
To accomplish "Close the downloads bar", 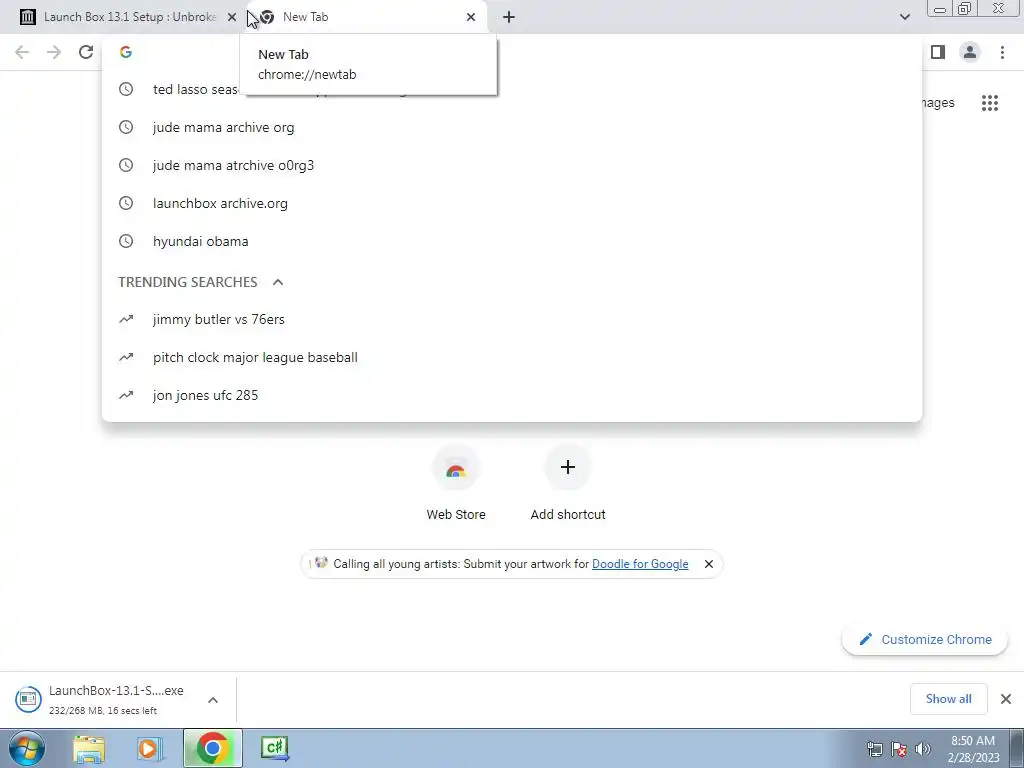I will coord(1006,699).
